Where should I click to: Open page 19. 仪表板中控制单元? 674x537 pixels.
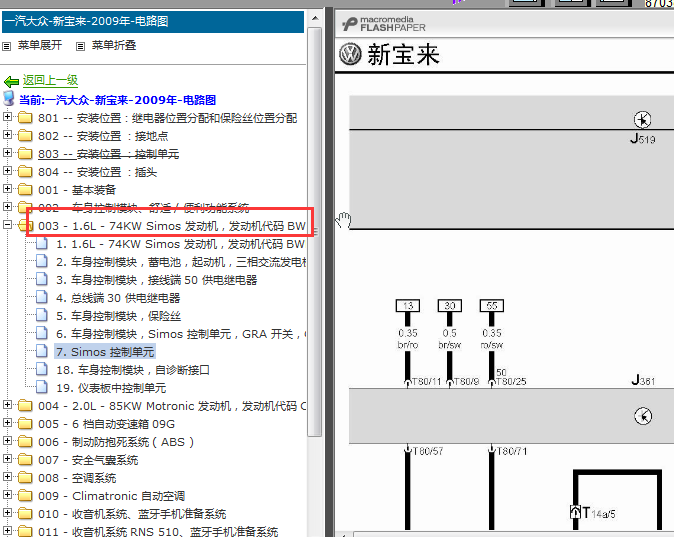pyautogui.click(x=111, y=388)
